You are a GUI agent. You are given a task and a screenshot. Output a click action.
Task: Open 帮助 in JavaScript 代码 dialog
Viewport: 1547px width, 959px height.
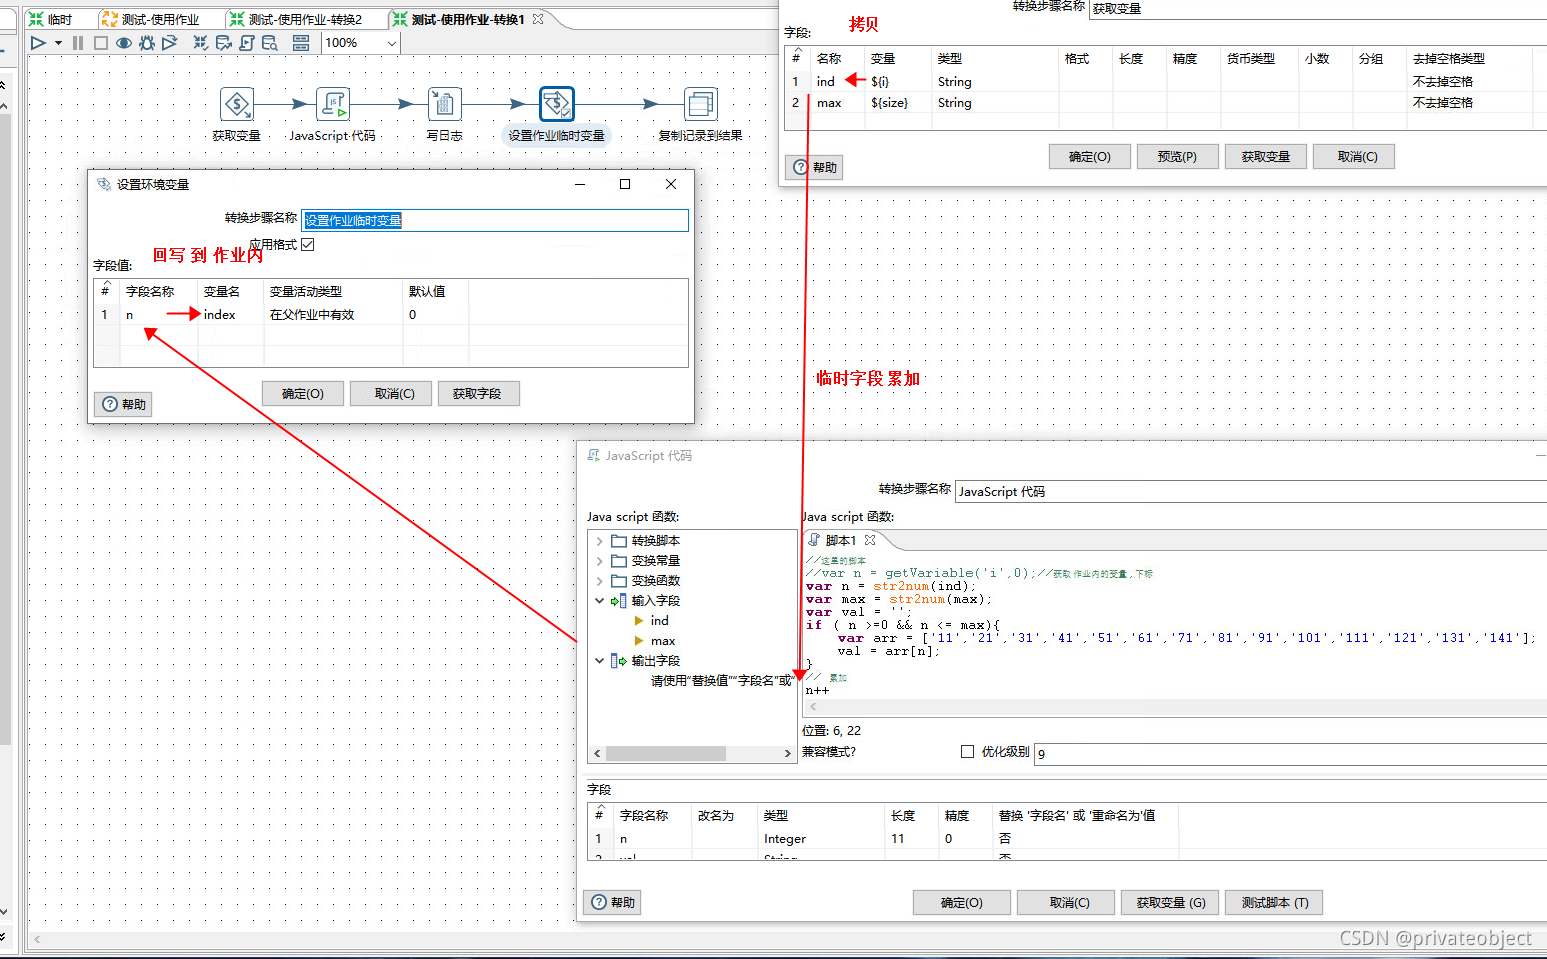point(612,902)
